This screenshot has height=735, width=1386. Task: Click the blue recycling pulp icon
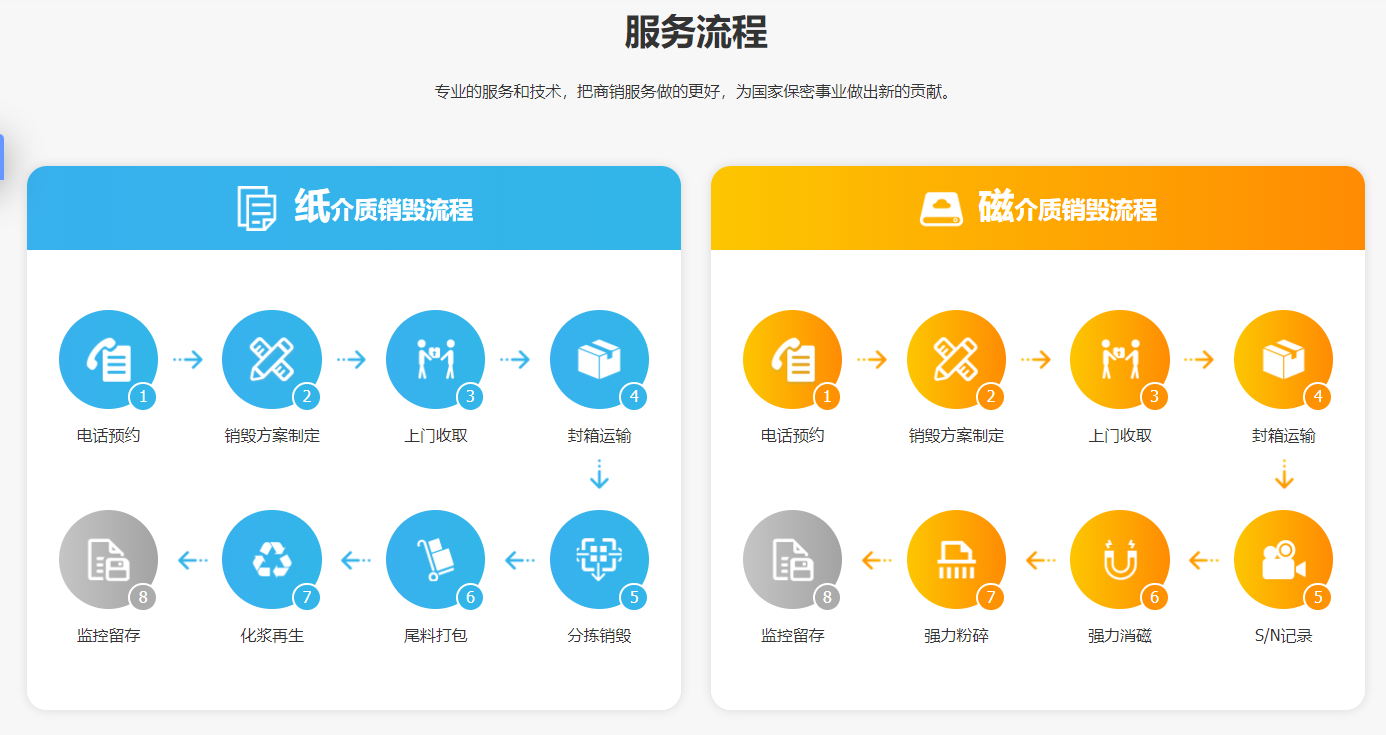pyautogui.click(x=272, y=560)
